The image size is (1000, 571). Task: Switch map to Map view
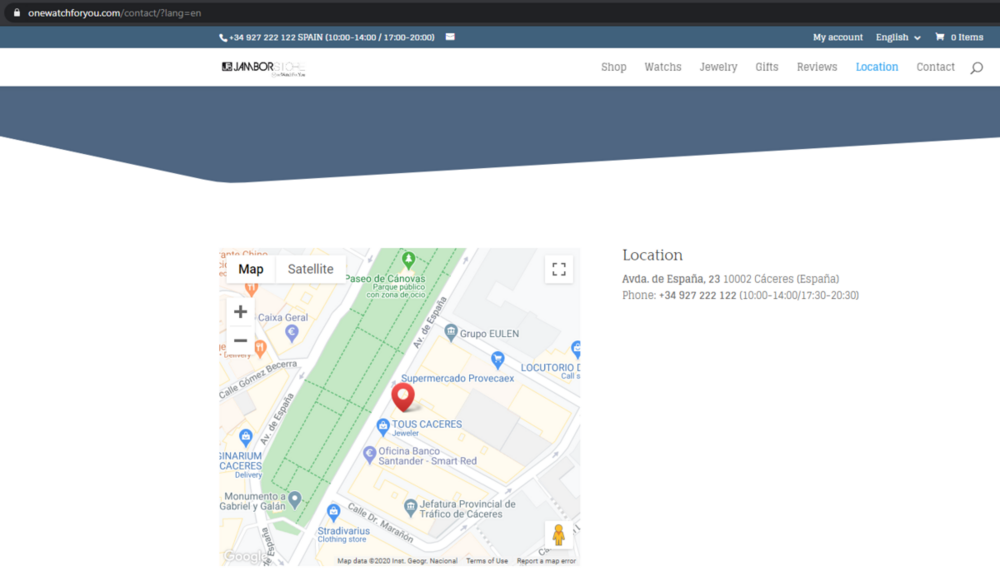pyautogui.click(x=251, y=269)
